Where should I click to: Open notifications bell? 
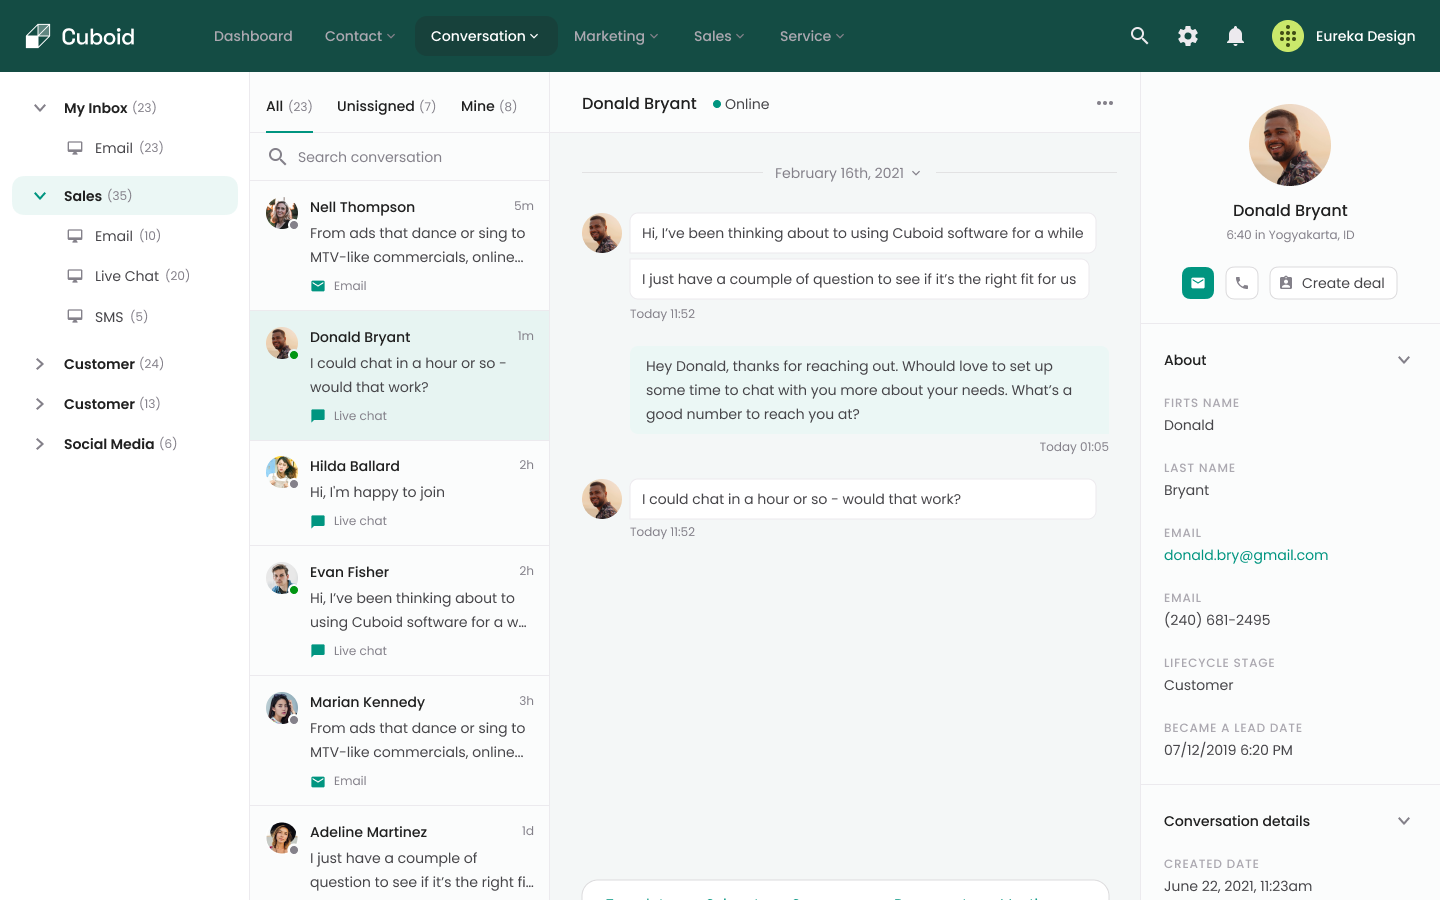coord(1235,36)
